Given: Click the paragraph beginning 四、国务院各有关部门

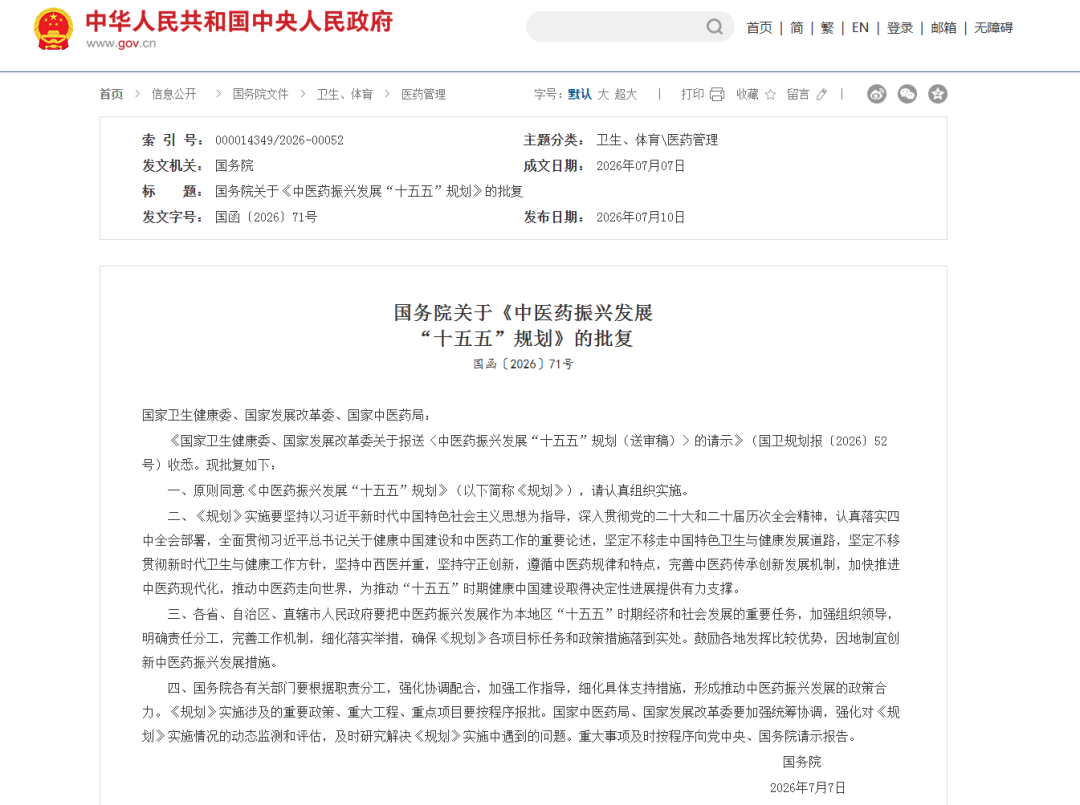Looking at the screenshot, I should click(x=521, y=712).
